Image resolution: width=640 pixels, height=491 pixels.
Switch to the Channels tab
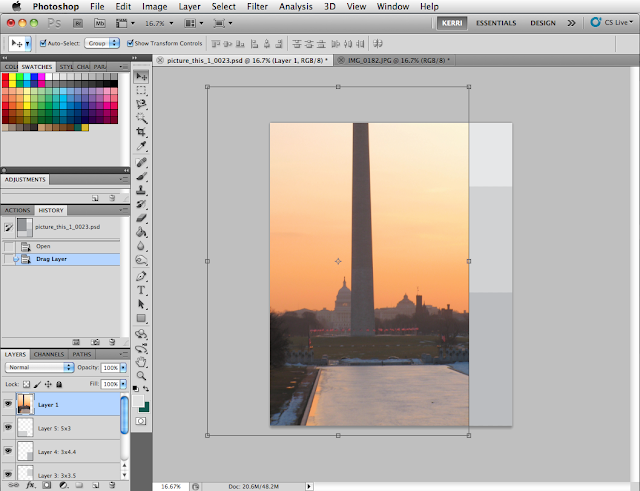[48, 354]
